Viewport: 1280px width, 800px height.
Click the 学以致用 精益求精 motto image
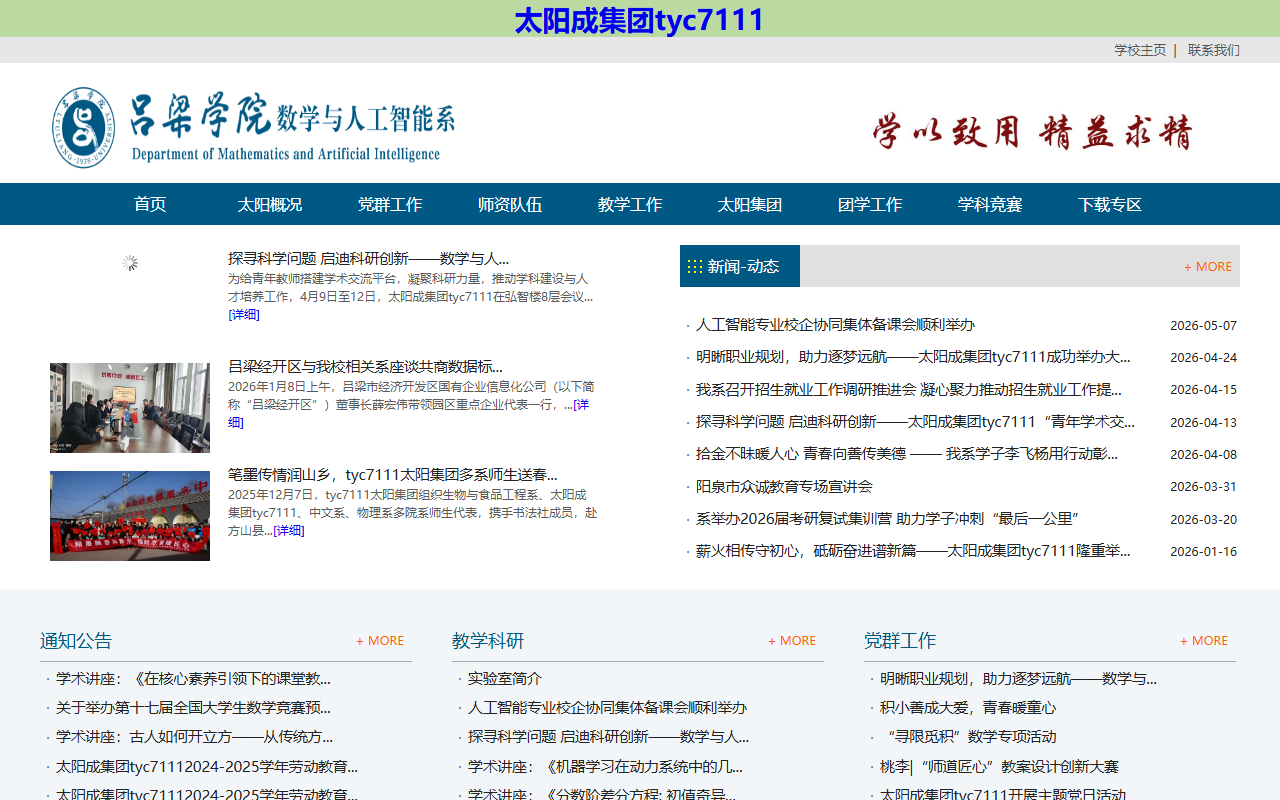(x=1033, y=131)
